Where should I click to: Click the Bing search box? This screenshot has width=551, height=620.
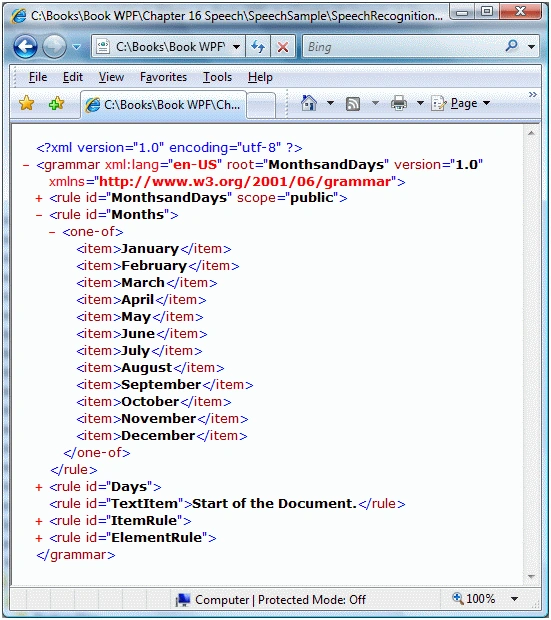pyautogui.click(x=401, y=47)
